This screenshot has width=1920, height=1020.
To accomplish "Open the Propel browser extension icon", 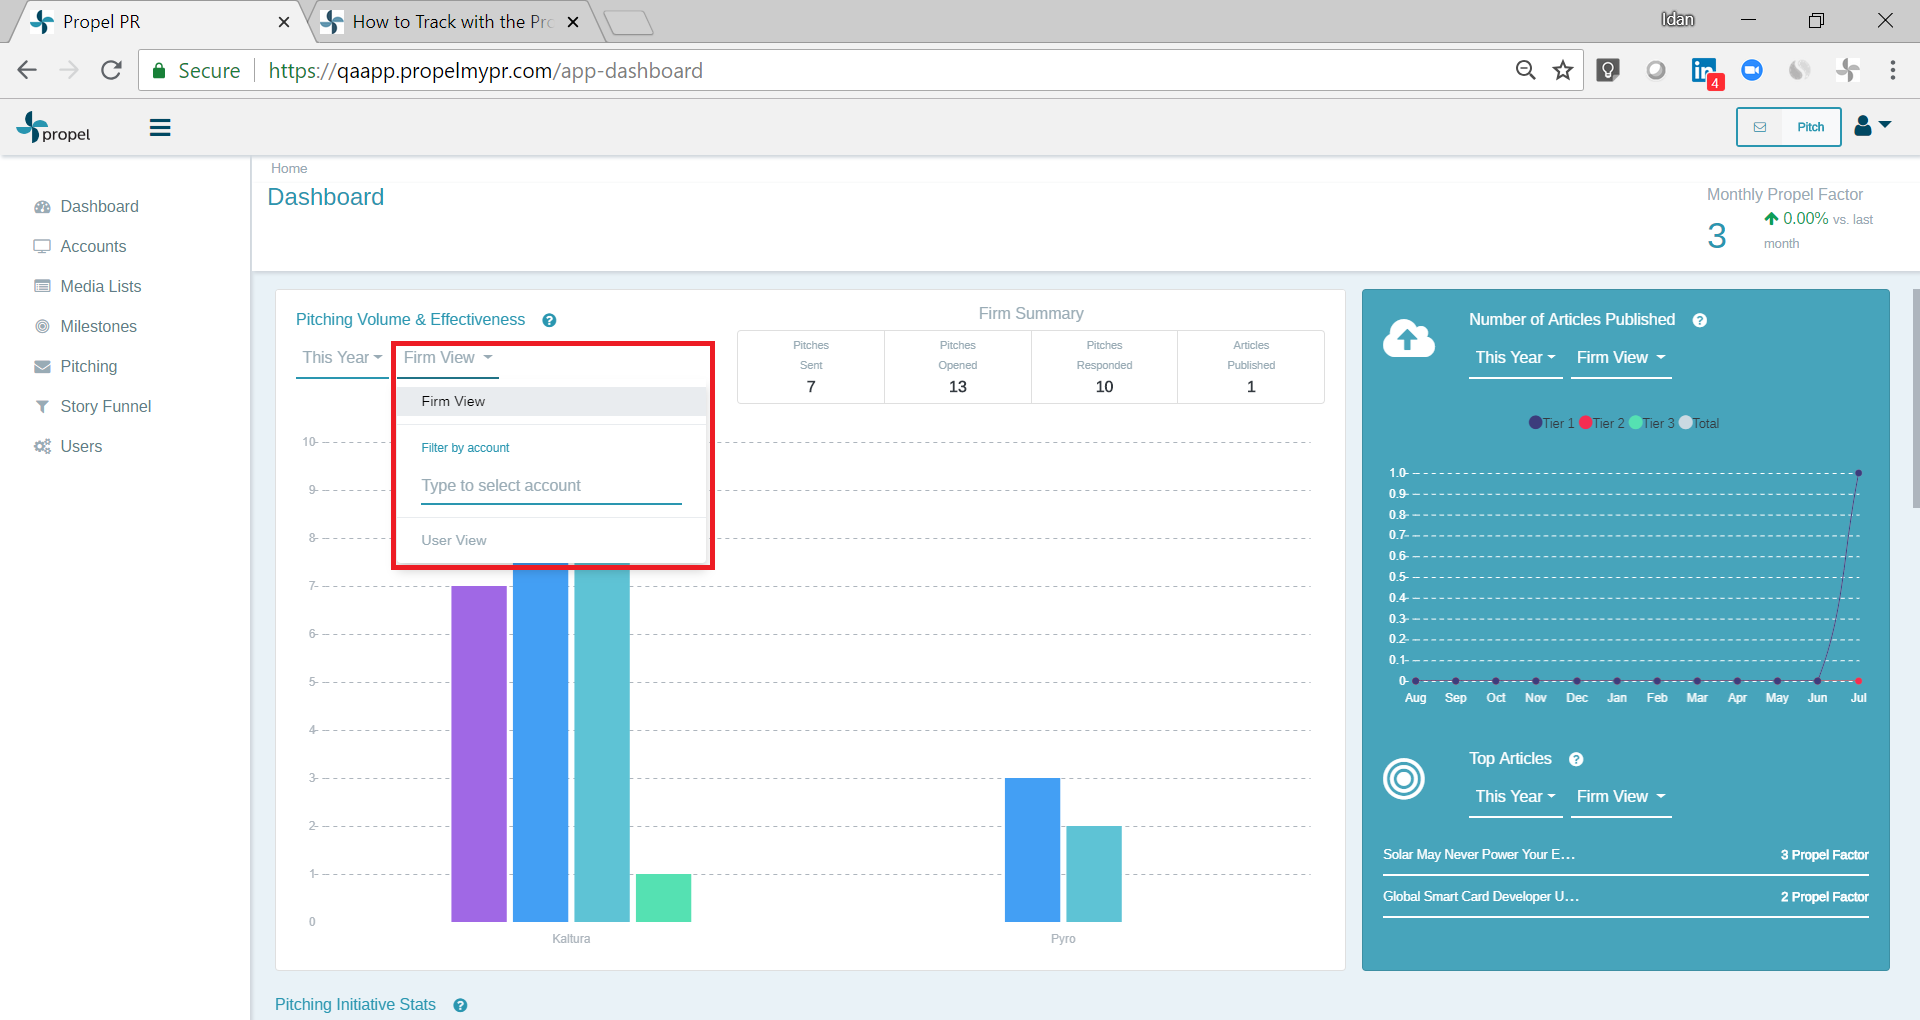I will (1847, 70).
